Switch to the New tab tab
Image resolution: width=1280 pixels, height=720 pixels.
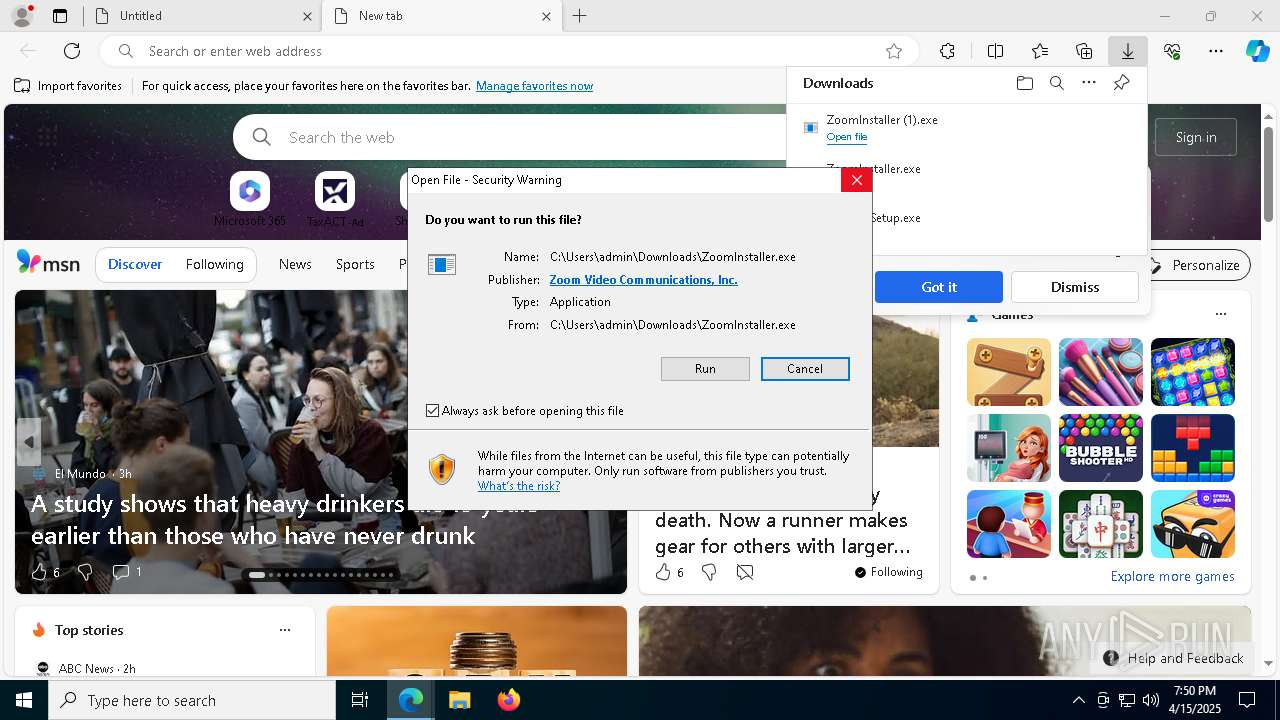point(441,16)
